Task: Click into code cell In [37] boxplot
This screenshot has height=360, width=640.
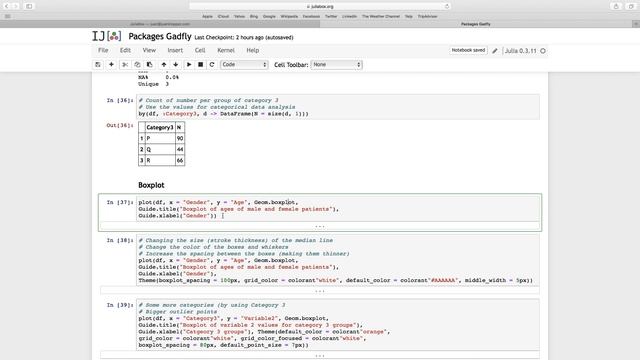Action: pyautogui.click(x=338, y=209)
